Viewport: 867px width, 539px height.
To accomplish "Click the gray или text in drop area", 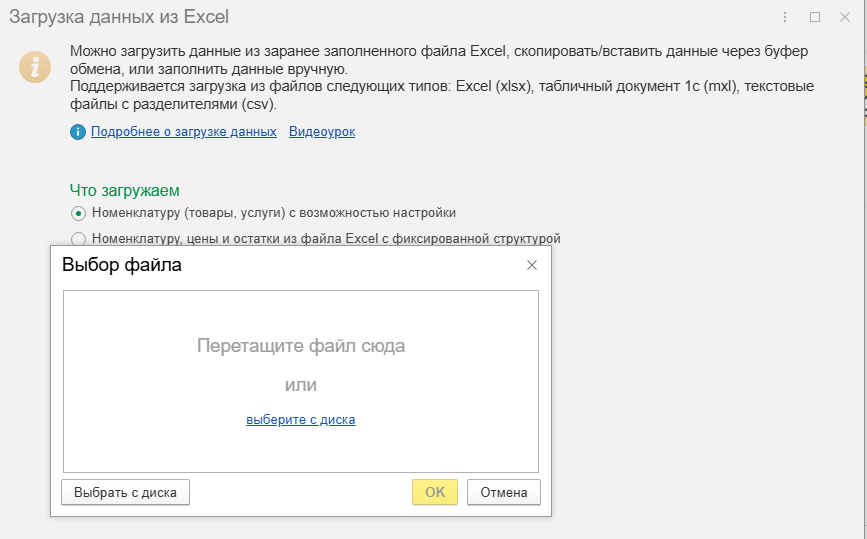I will [300, 385].
